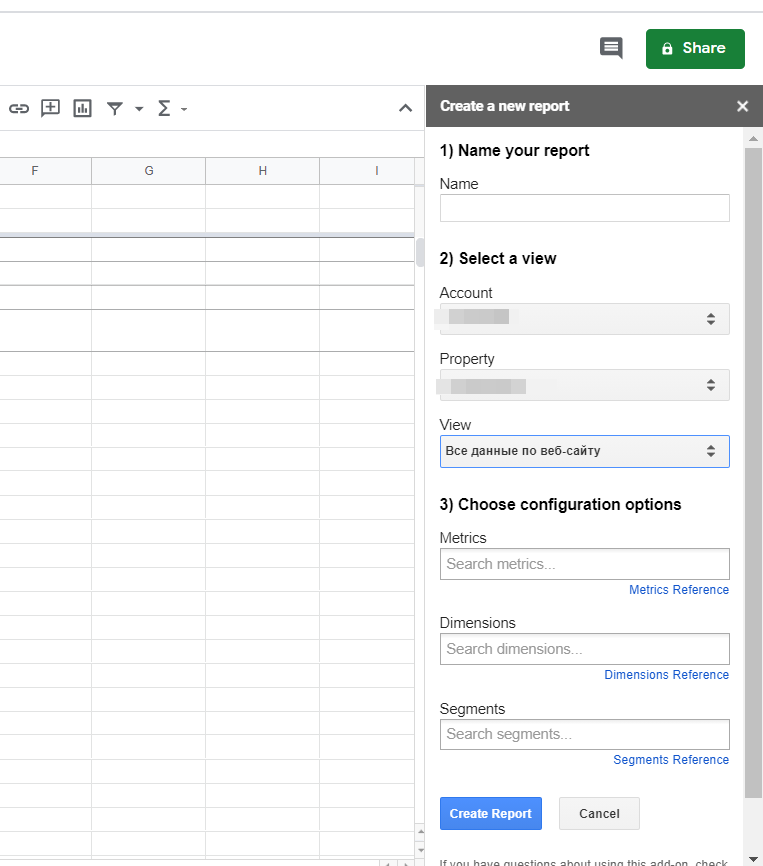
Task: Click the functions sigma icon
Action: tap(164, 108)
